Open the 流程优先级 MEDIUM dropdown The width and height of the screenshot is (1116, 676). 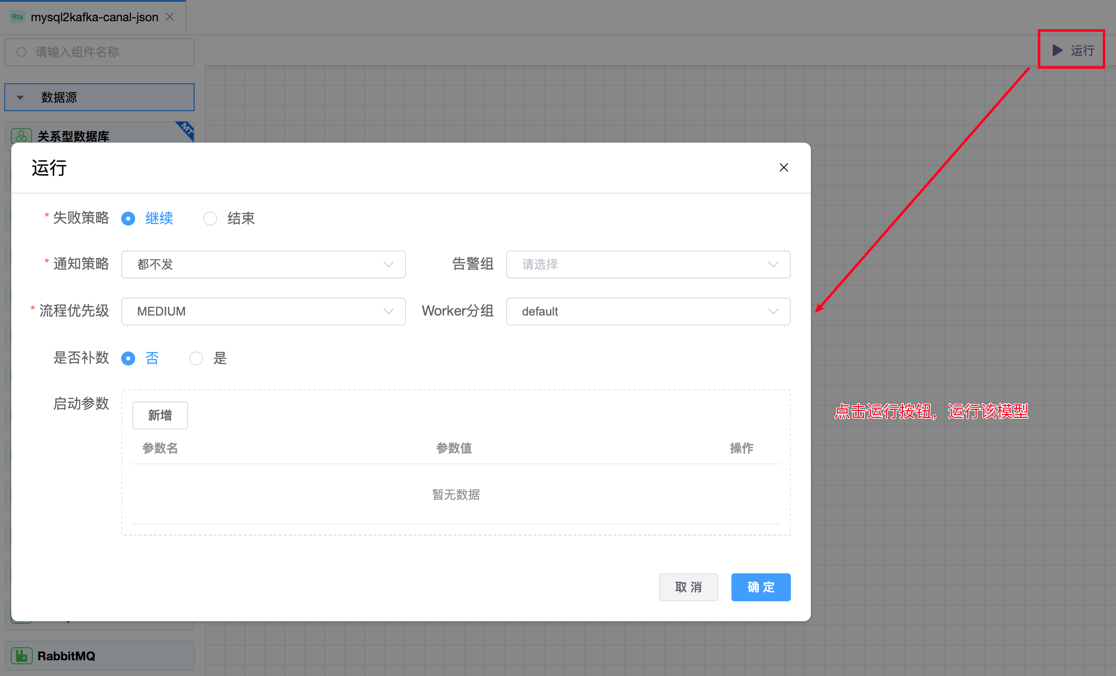263,311
